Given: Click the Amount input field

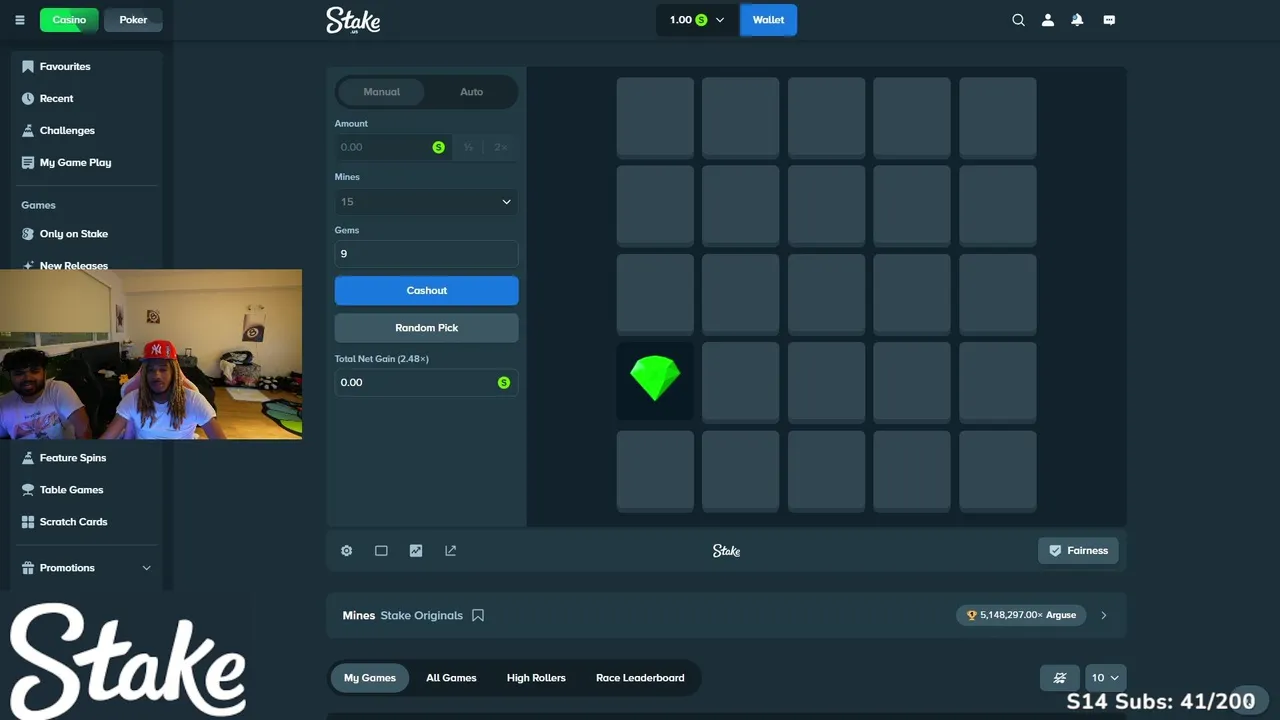Looking at the screenshot, I should coord(393,147).
